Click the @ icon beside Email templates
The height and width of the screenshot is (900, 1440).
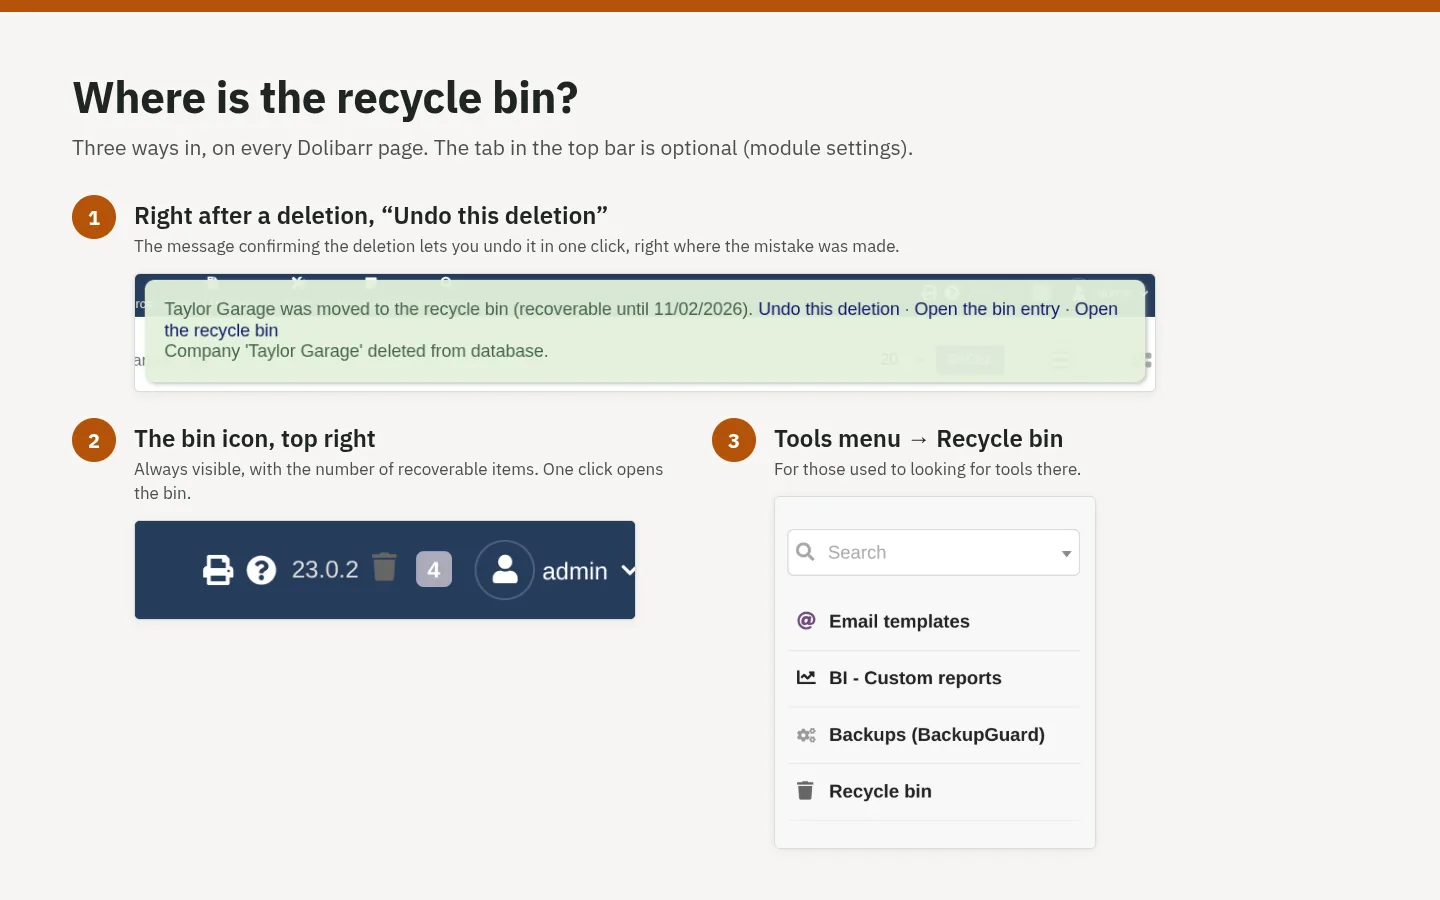(x=806, y=621)
